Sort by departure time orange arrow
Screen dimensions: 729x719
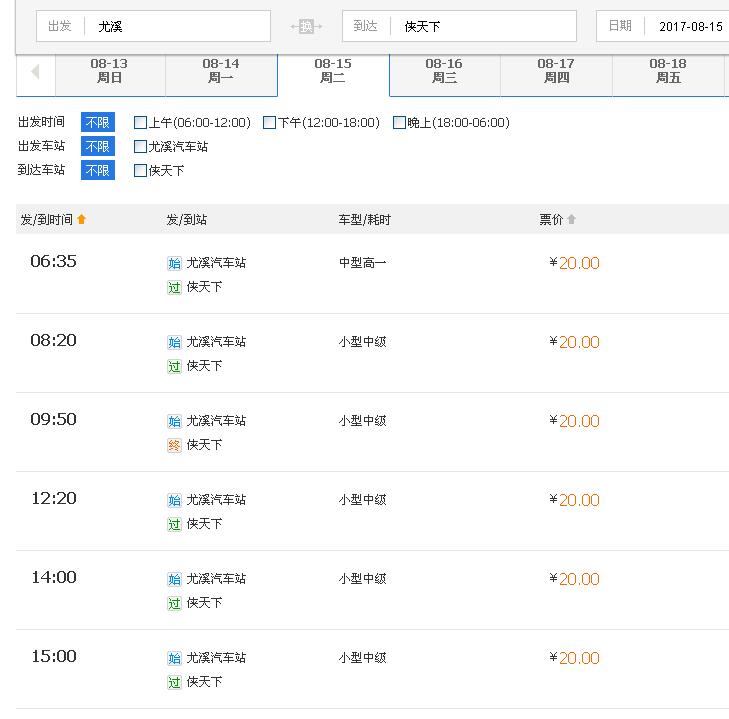click(81, 219)
